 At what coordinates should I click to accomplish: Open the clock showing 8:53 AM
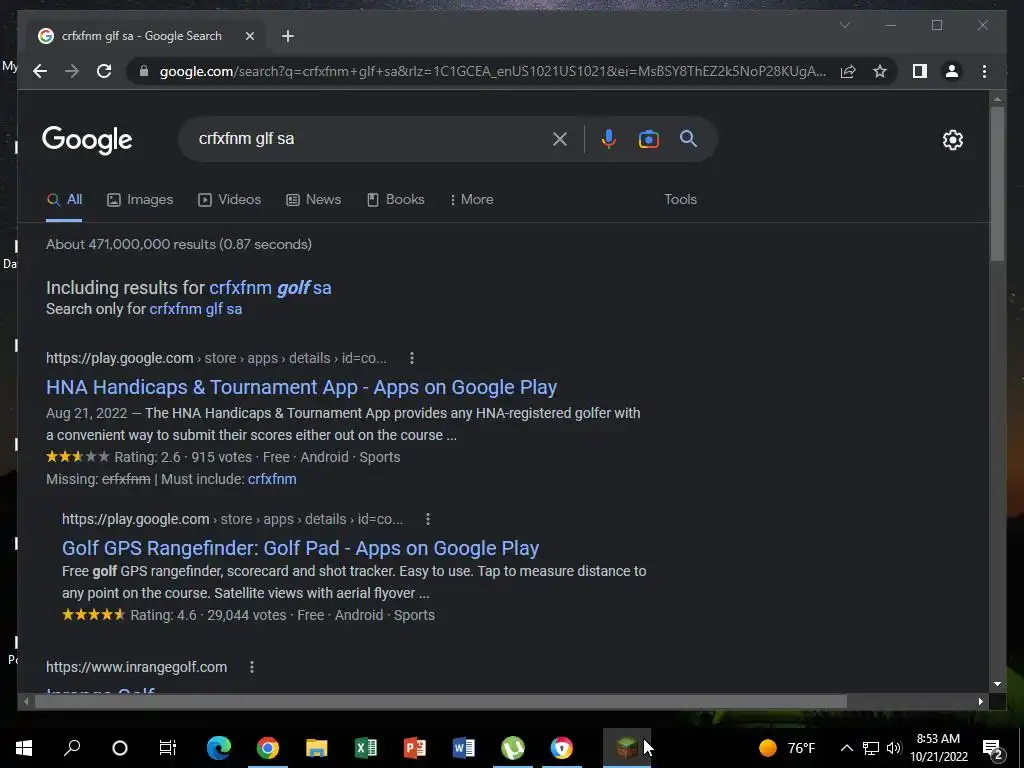[x=938, y=748]
